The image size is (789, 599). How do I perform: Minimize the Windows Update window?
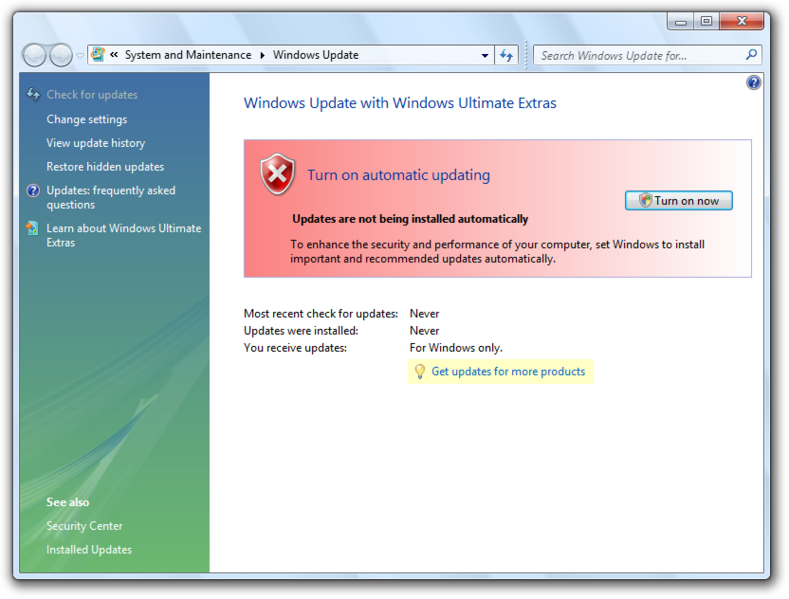(x=681, y=21)
